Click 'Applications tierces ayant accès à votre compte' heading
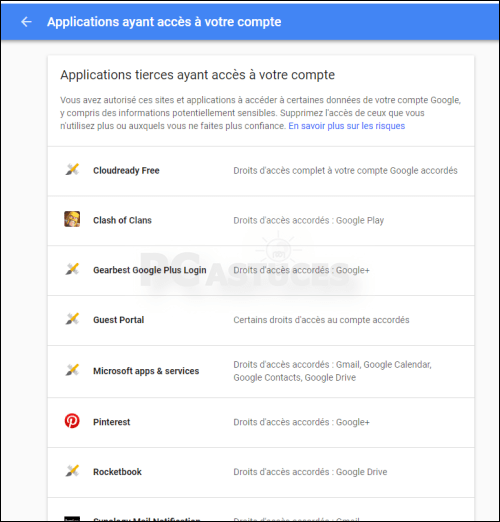This screenshot has height=522, width=500. click(198, 75)
